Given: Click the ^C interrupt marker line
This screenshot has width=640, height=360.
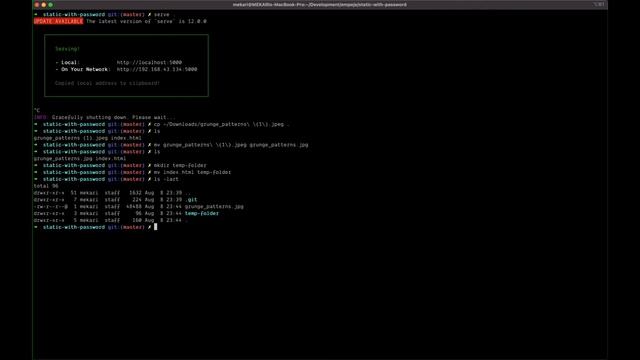Looking at the screenshot, I should (x=37, y=110).
